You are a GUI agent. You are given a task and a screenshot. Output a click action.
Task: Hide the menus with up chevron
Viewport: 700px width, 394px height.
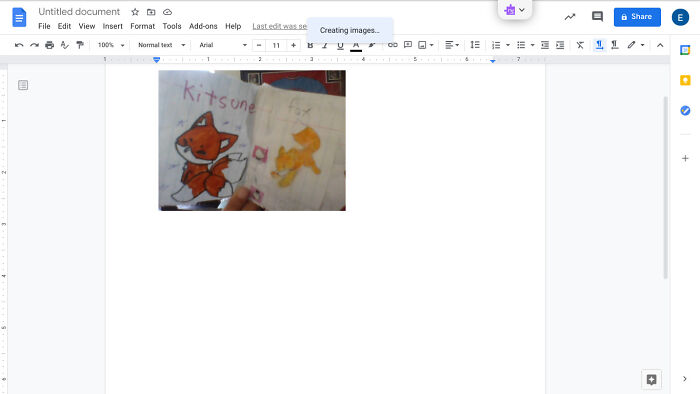660,45
